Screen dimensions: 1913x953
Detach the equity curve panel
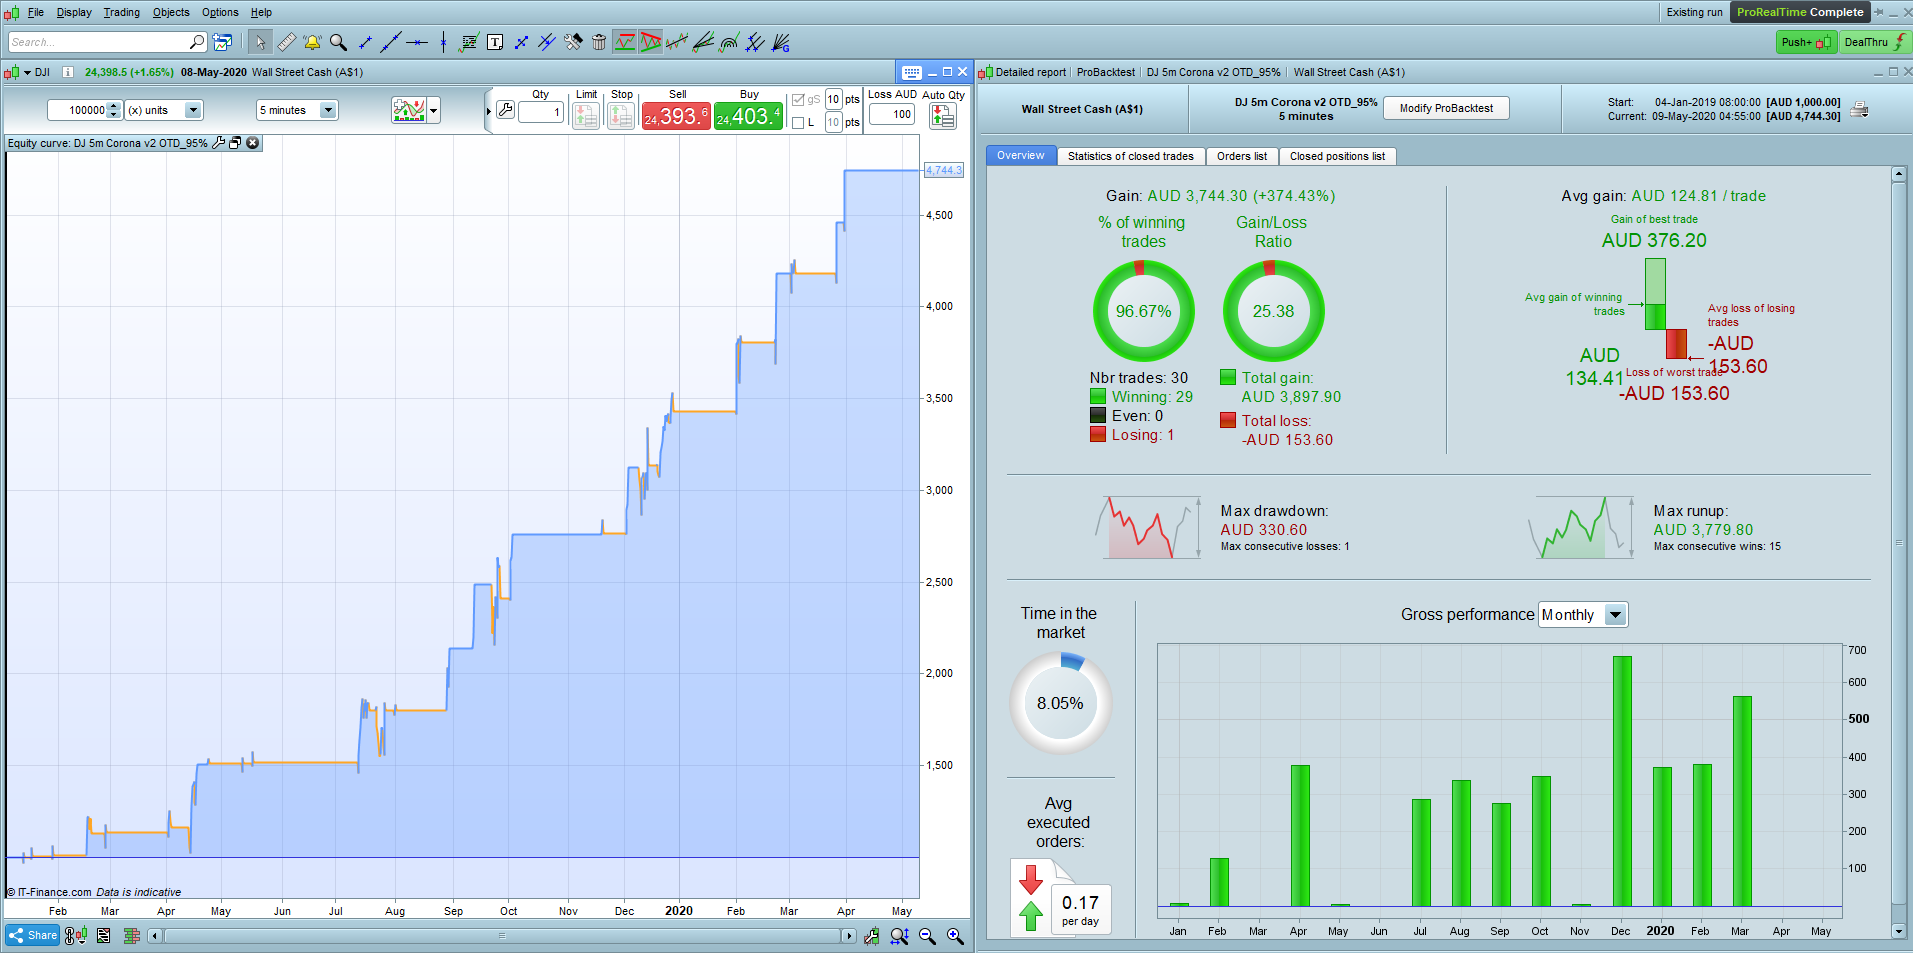tap(236, 143)
